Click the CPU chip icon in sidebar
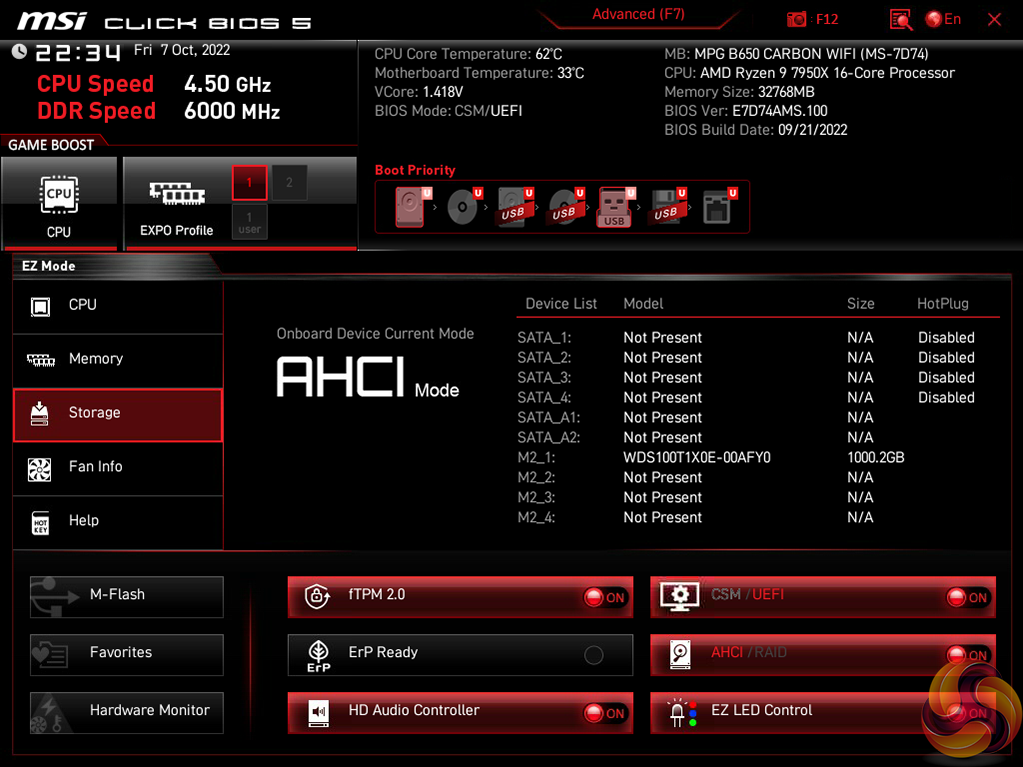Image resolution: width=1023 pixels, height=767 pixels. point(40,307)
